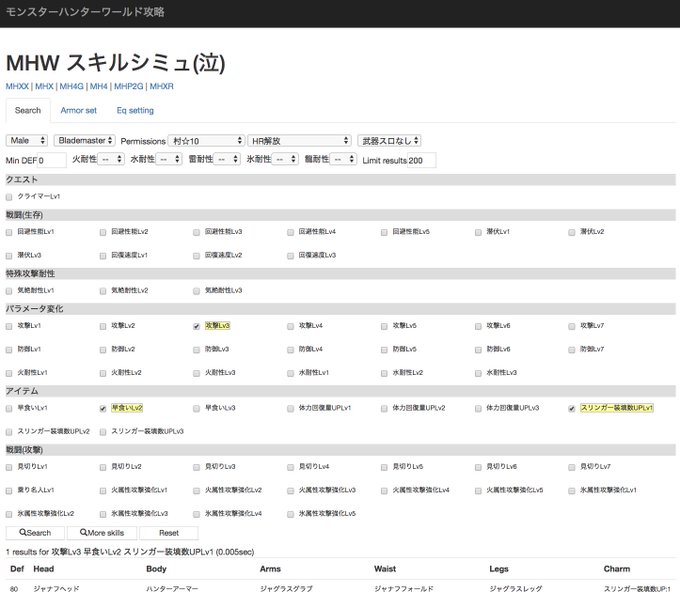Check the 回避性能Lv5 skill

pyautogui.click(x=384, y=232)
